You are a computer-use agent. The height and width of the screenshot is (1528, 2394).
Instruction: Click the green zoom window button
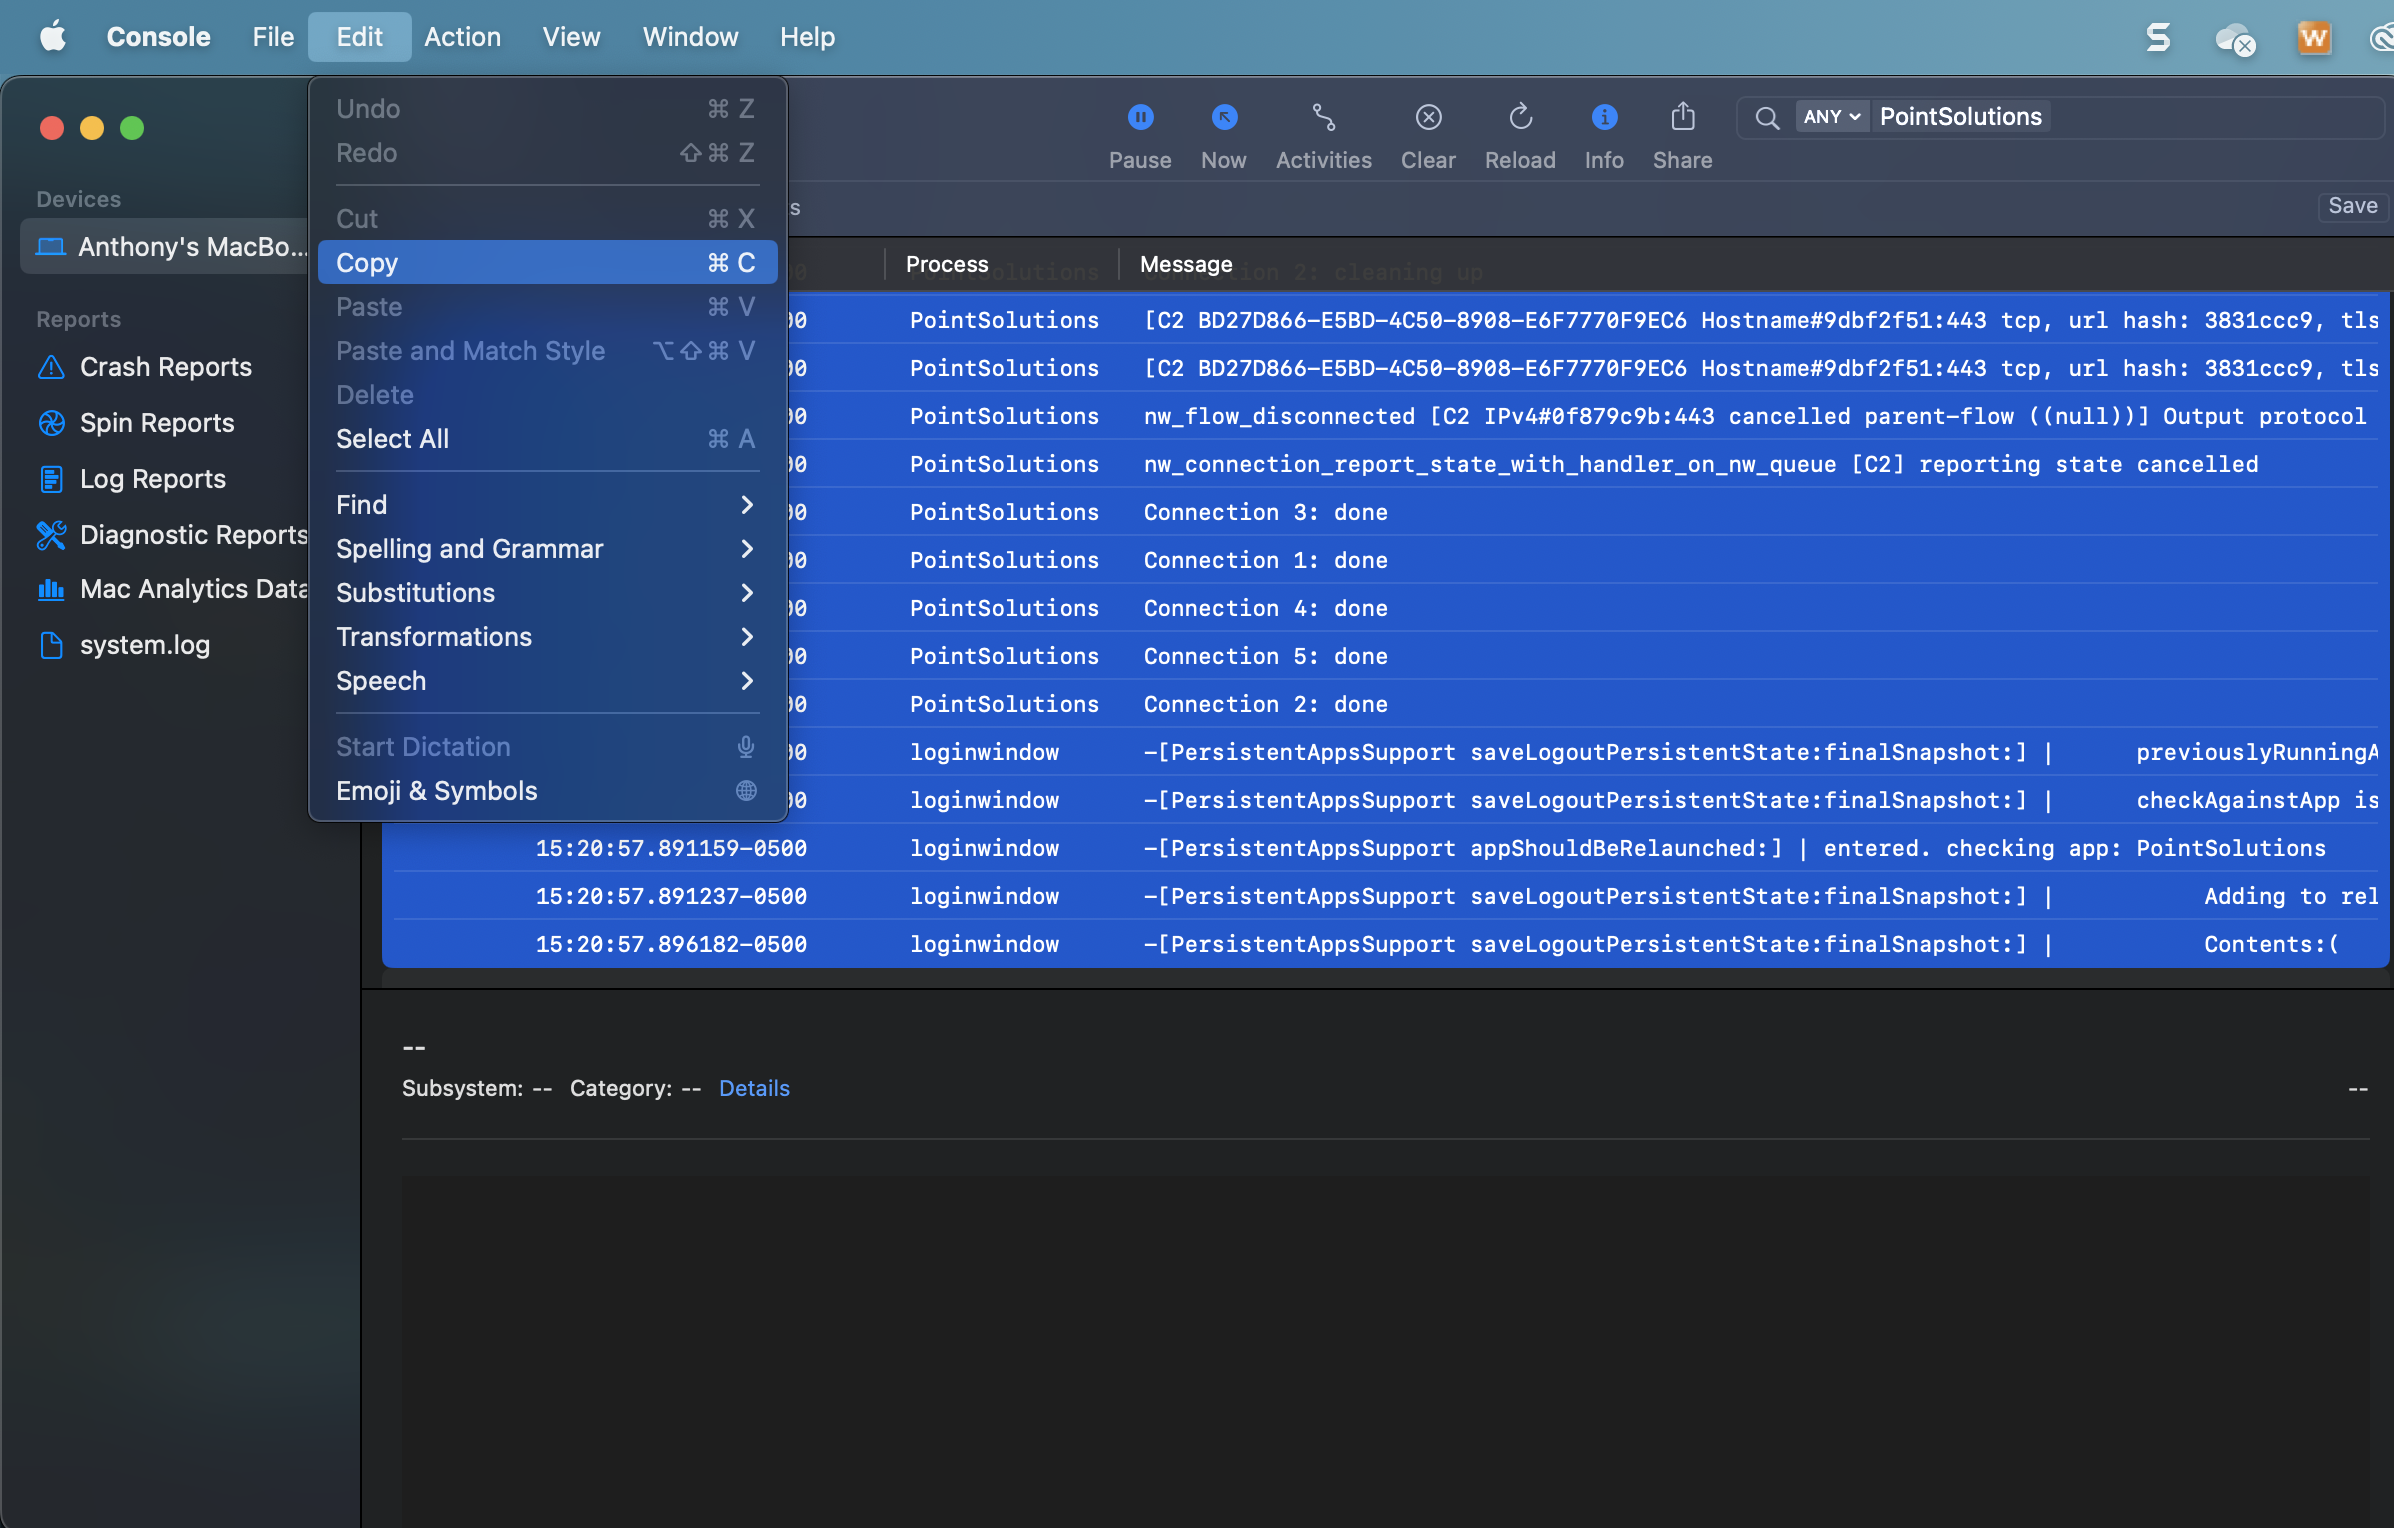pos(132,128)
